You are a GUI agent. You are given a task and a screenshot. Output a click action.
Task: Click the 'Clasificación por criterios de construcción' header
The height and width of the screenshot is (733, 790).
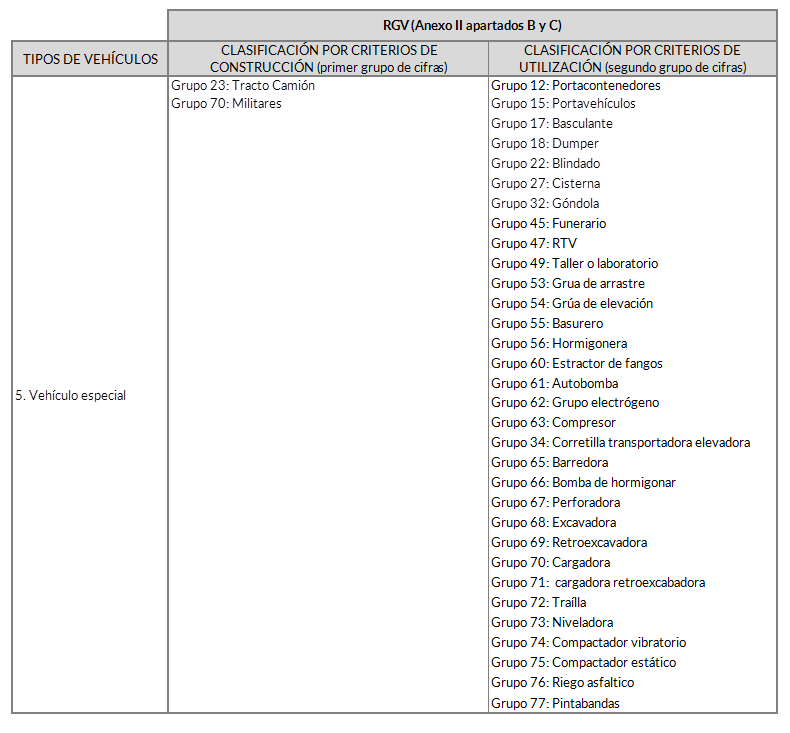[328, 59]
